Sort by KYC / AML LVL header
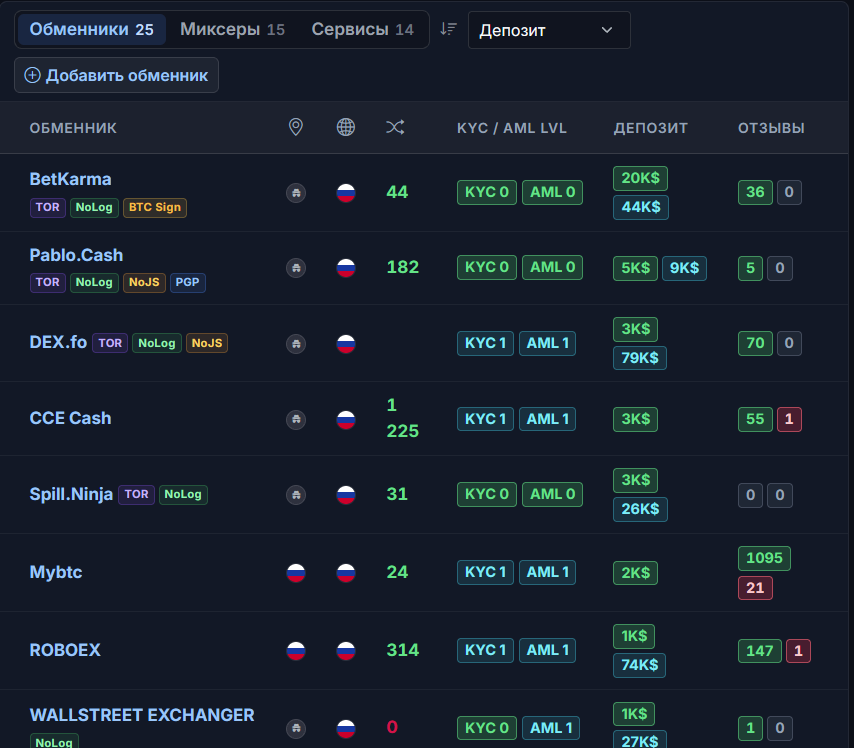This screenshot has width=854, height=748. (511, 128)
